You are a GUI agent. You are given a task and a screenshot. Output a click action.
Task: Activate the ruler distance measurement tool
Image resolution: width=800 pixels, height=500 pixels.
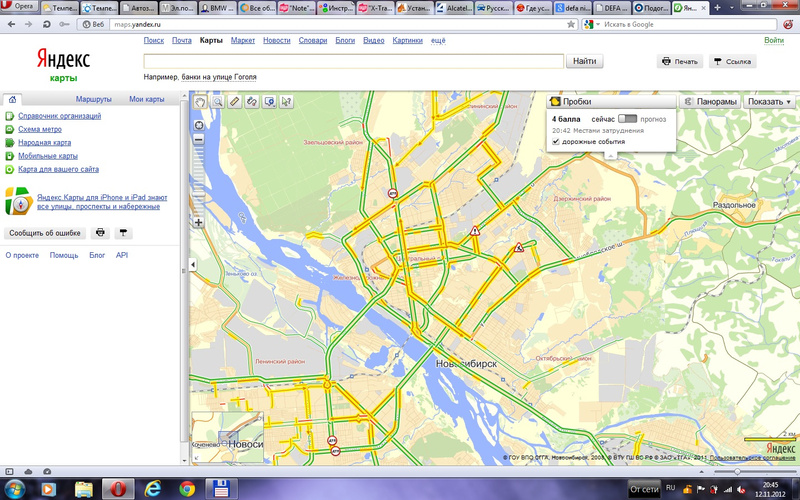pyautogui.click(x=234, y=101)
